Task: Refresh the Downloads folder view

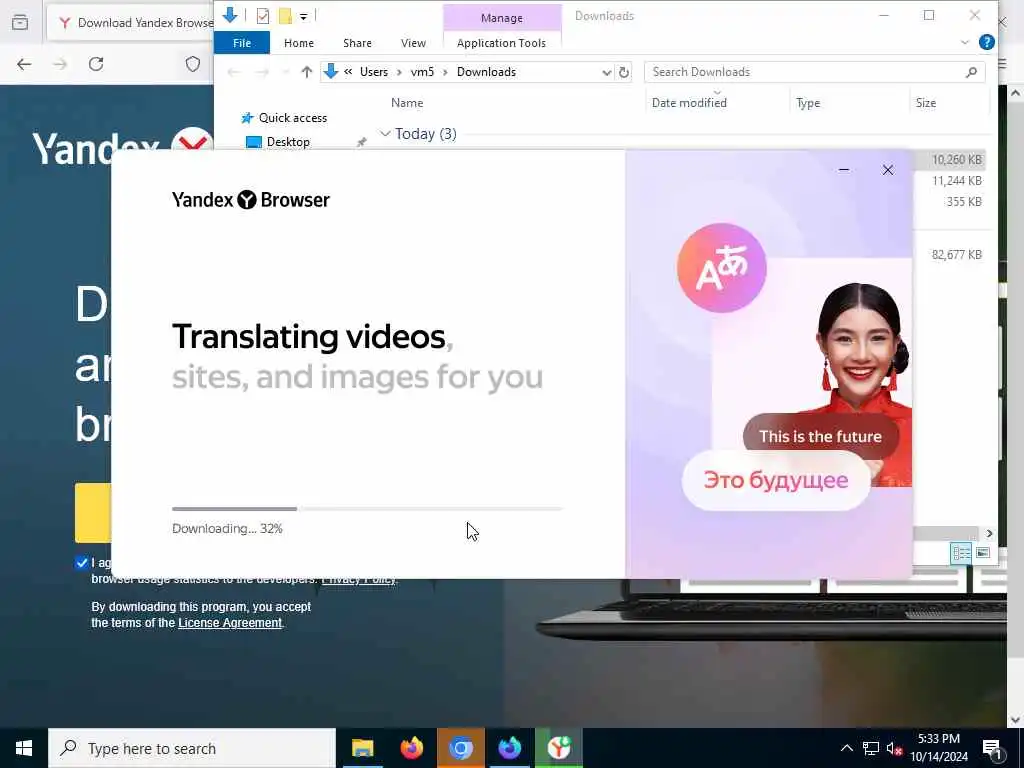Action: (624, 72)
